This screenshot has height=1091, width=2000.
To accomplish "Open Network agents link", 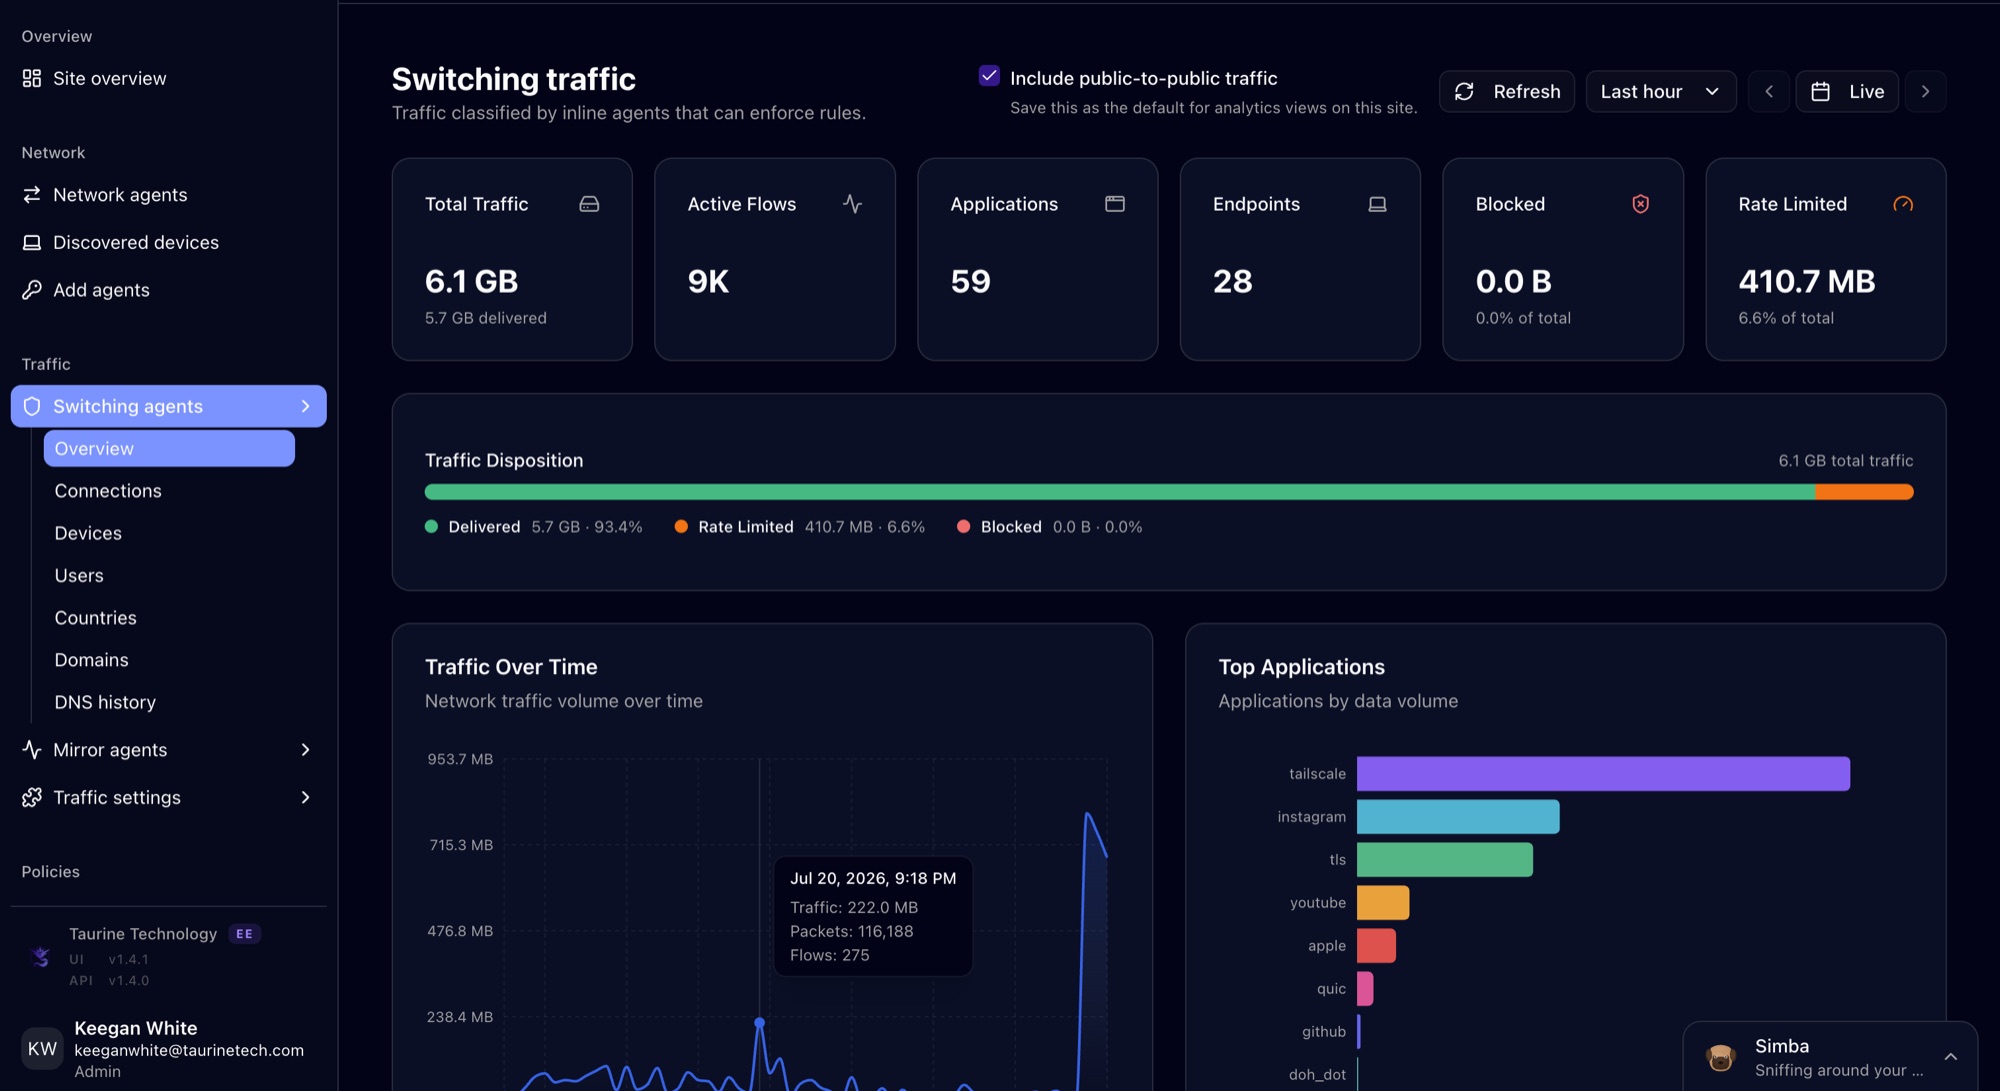I will pyautogui.click(x=120, y=194).
